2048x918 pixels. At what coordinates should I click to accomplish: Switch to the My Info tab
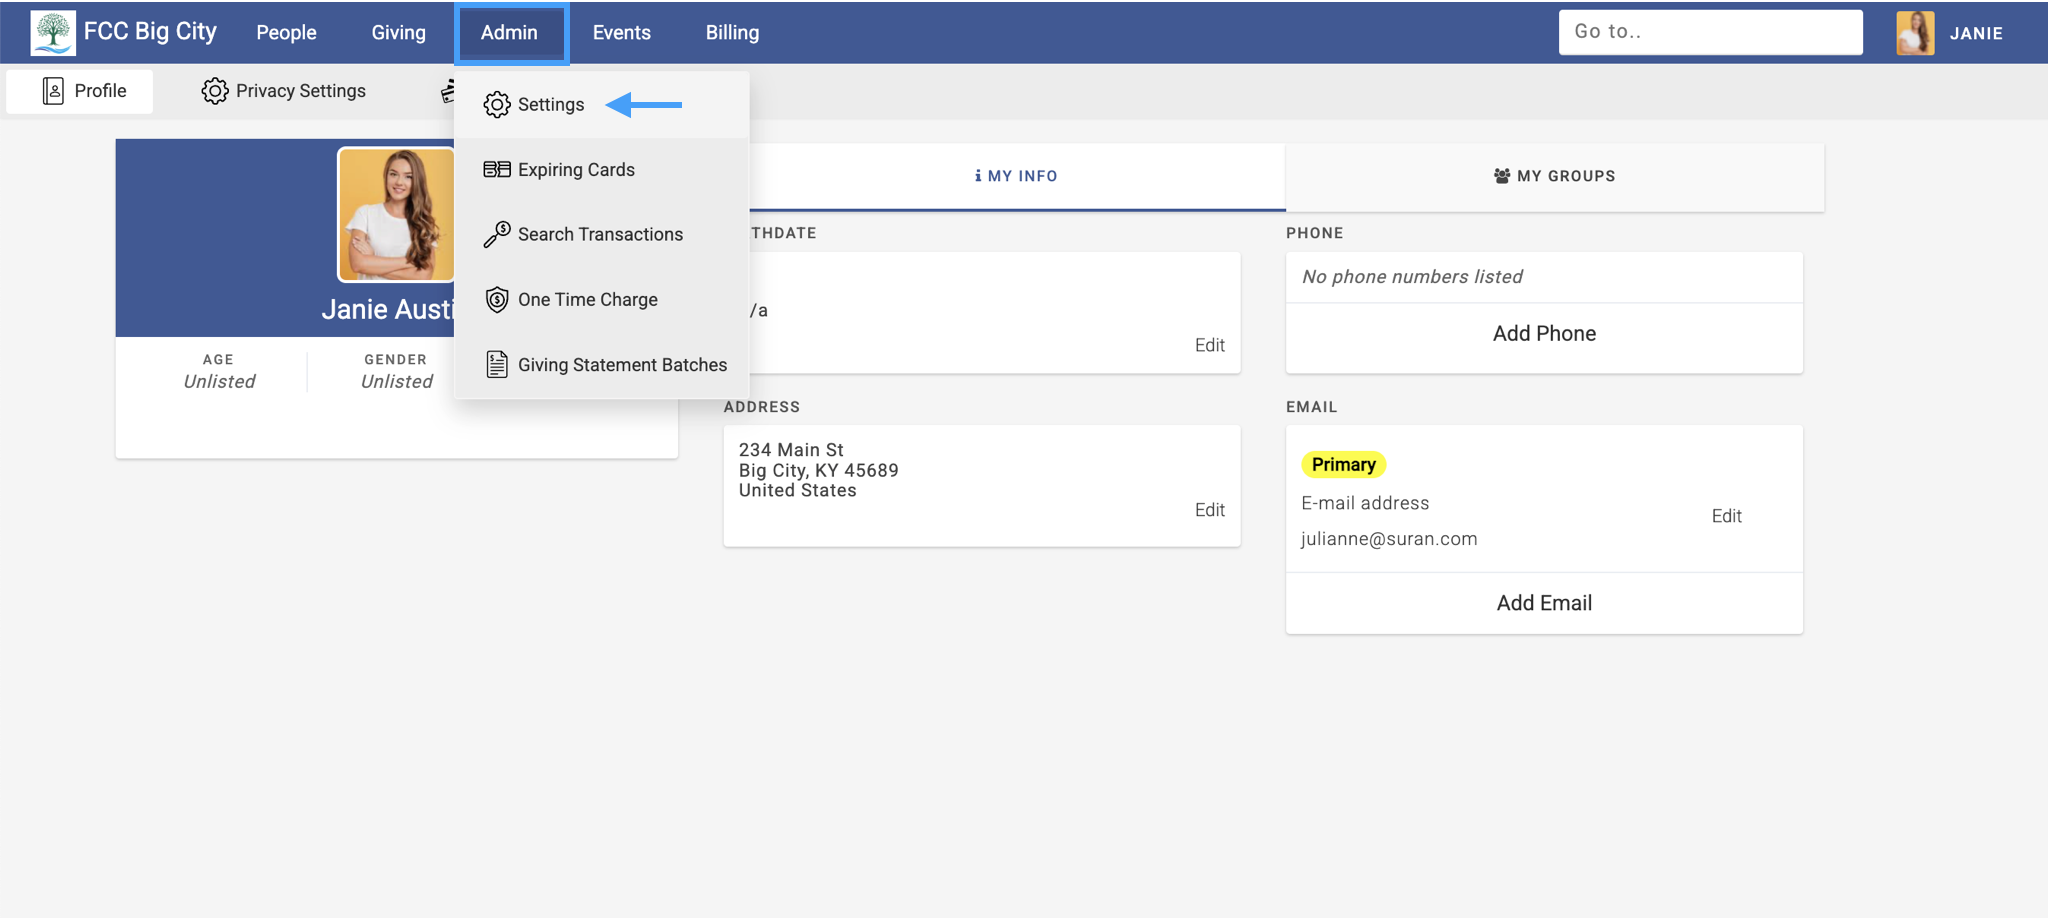(1015, 175)
